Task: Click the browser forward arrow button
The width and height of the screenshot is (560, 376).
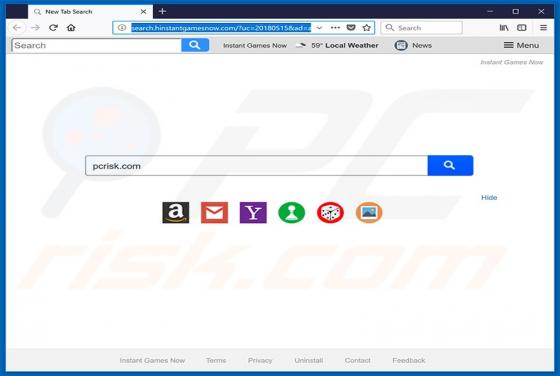Action: click(x=35, y=27)
